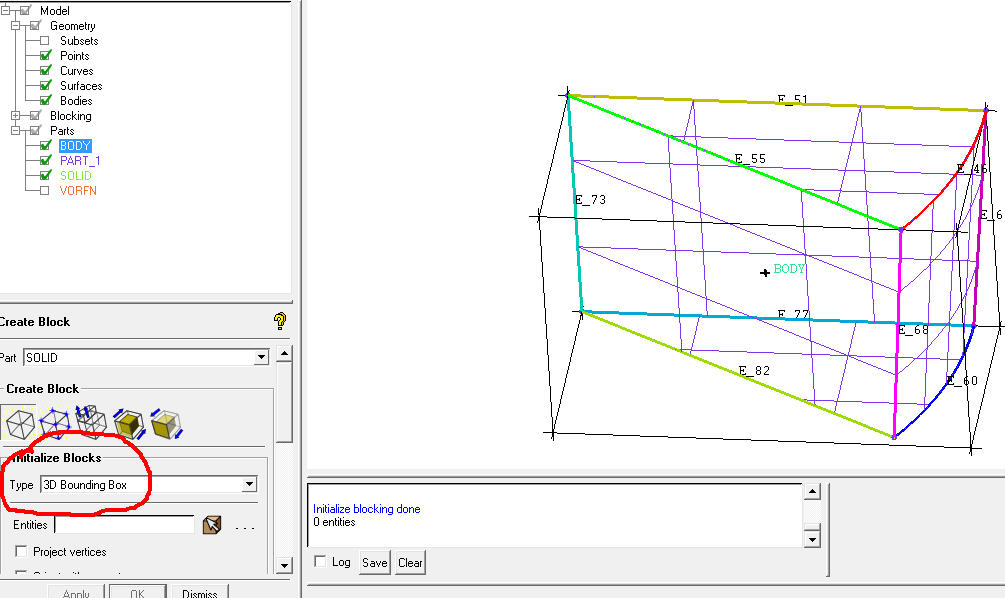Click Create Block panel scroll down arrow
This screenshot has height=598, width=1005.
(284, 565)
